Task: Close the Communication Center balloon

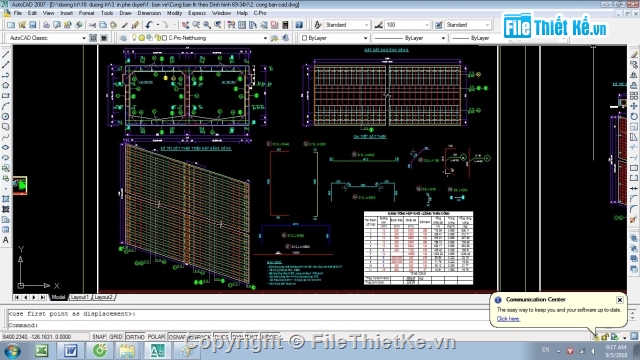Action: pos(620,300)
